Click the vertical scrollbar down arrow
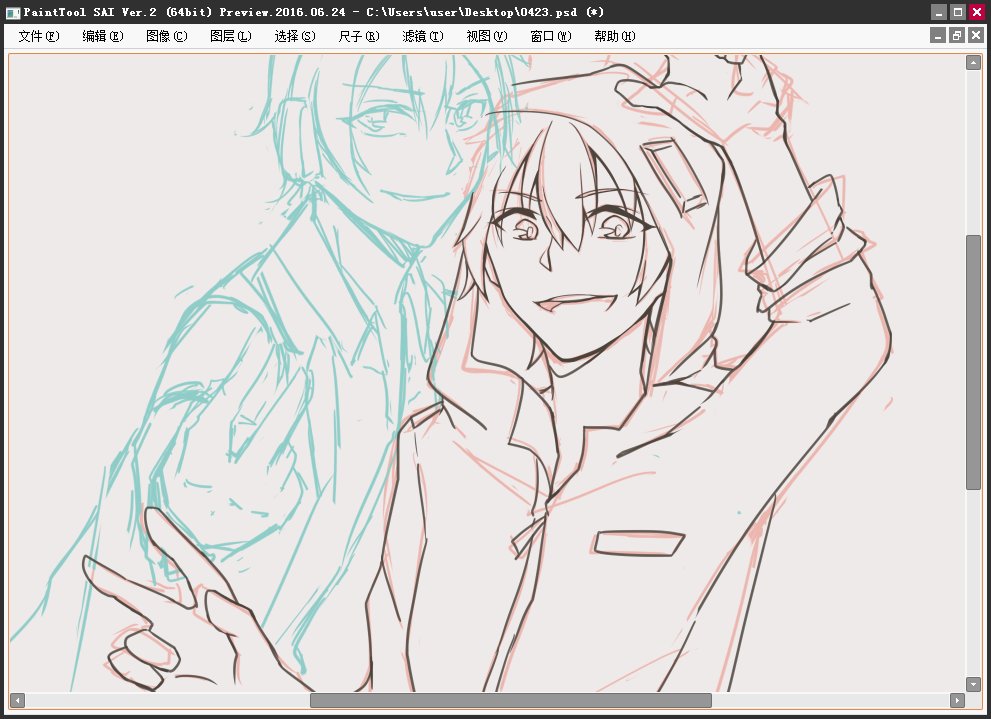The image size is (991, 719). point(973,684)
